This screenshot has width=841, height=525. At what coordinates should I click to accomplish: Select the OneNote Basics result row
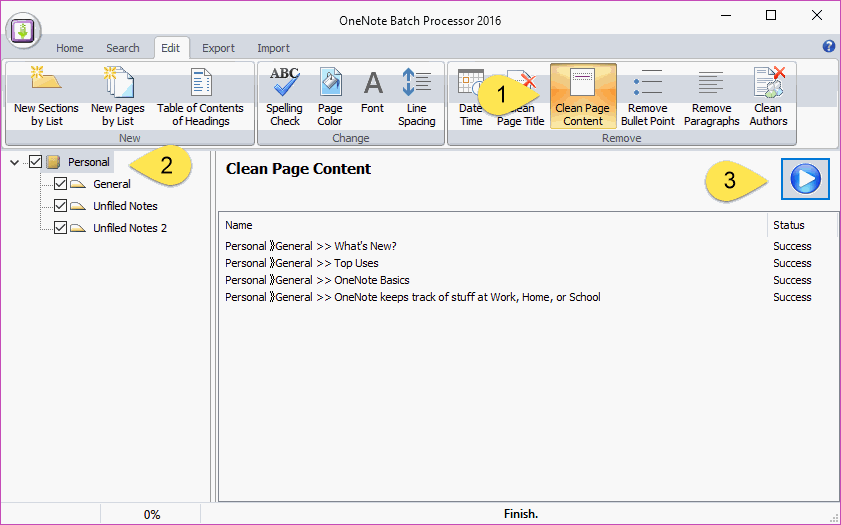528,280
